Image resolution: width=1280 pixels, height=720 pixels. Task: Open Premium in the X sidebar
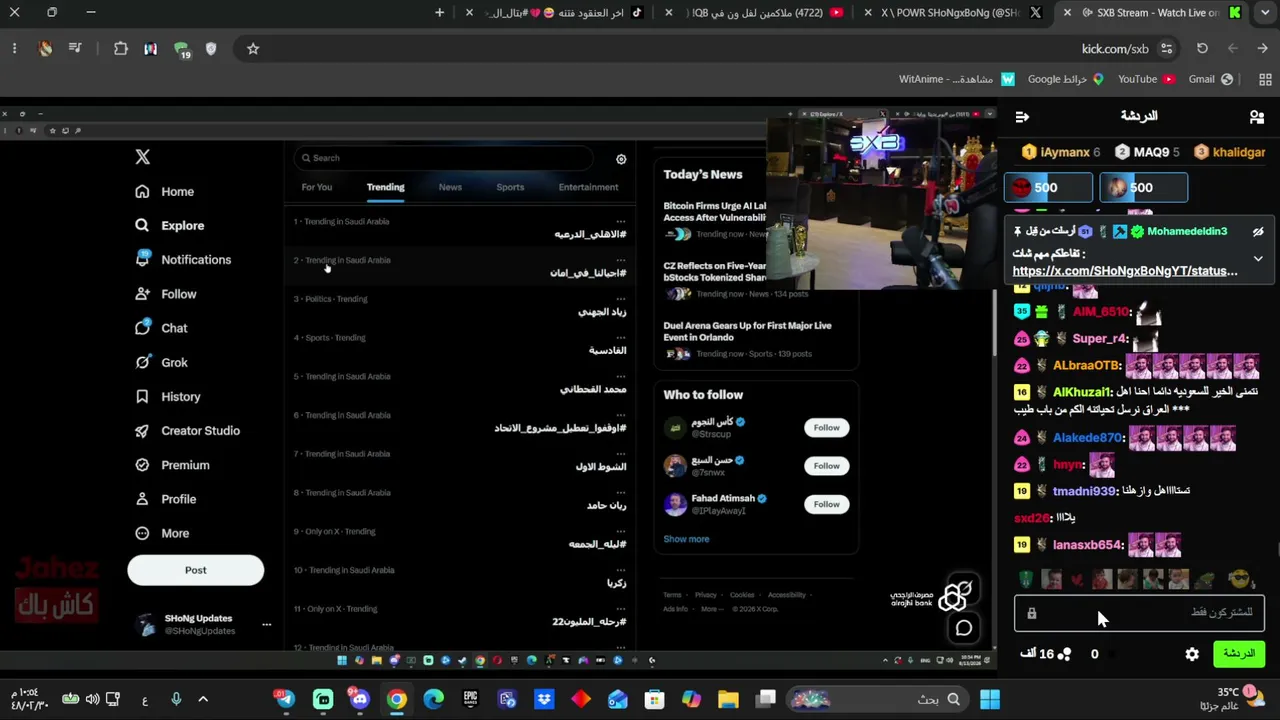pyautogui.click(x=172, y=465)
